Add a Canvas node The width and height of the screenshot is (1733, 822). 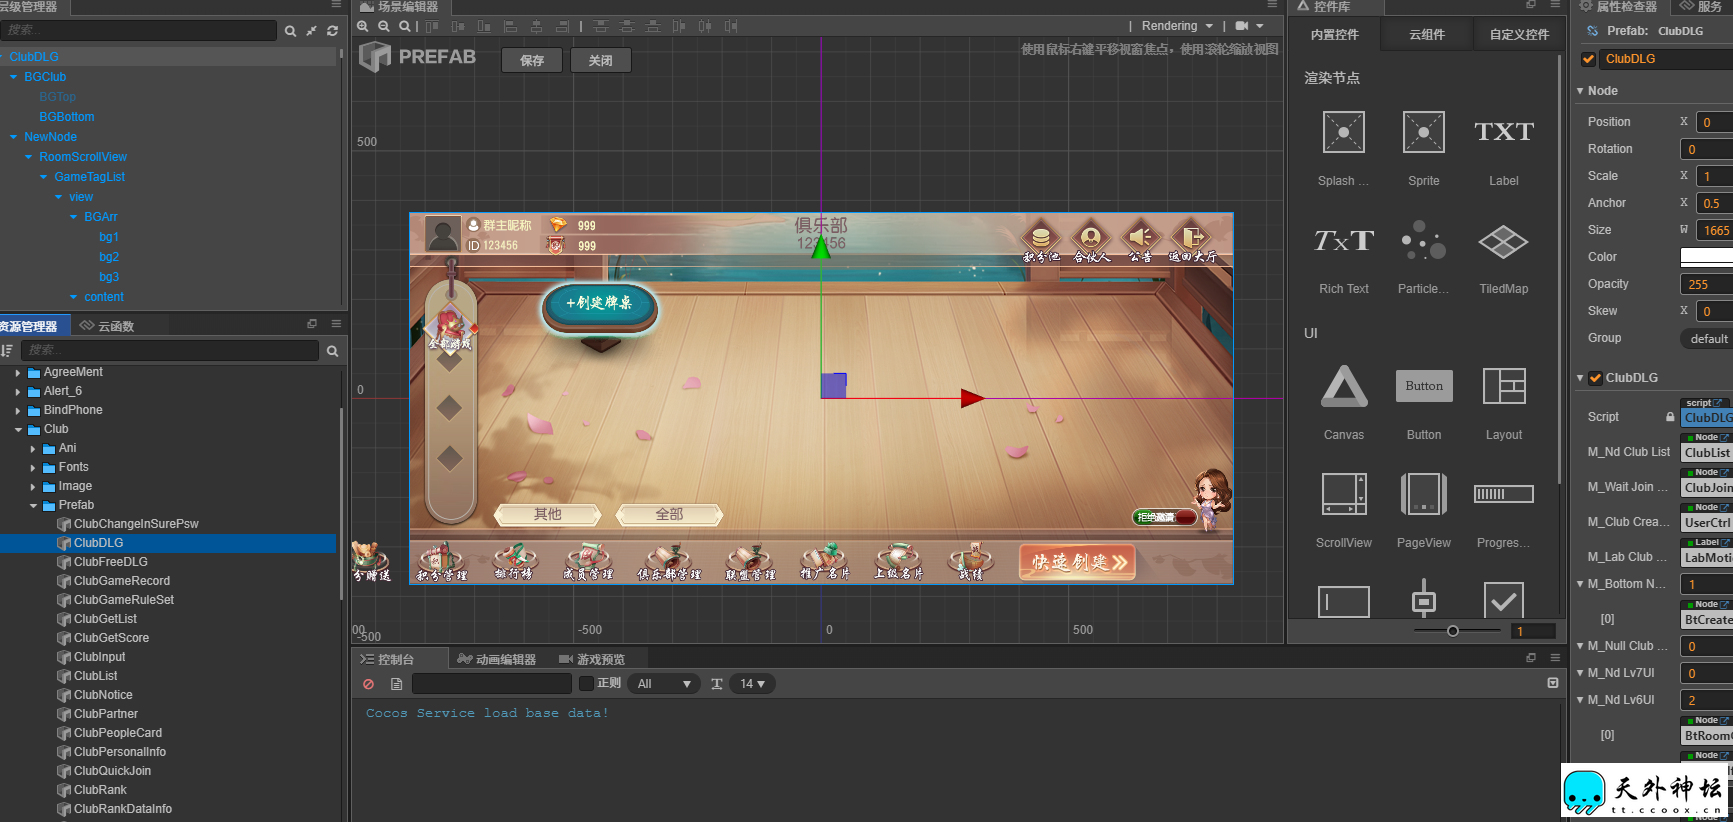tap(1343, 386)
